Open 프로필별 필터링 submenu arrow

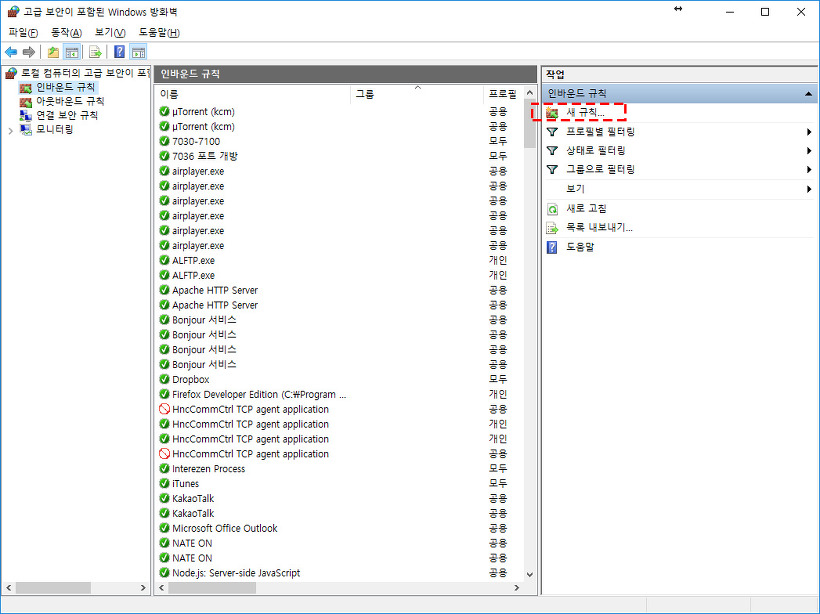pos(809,132)
